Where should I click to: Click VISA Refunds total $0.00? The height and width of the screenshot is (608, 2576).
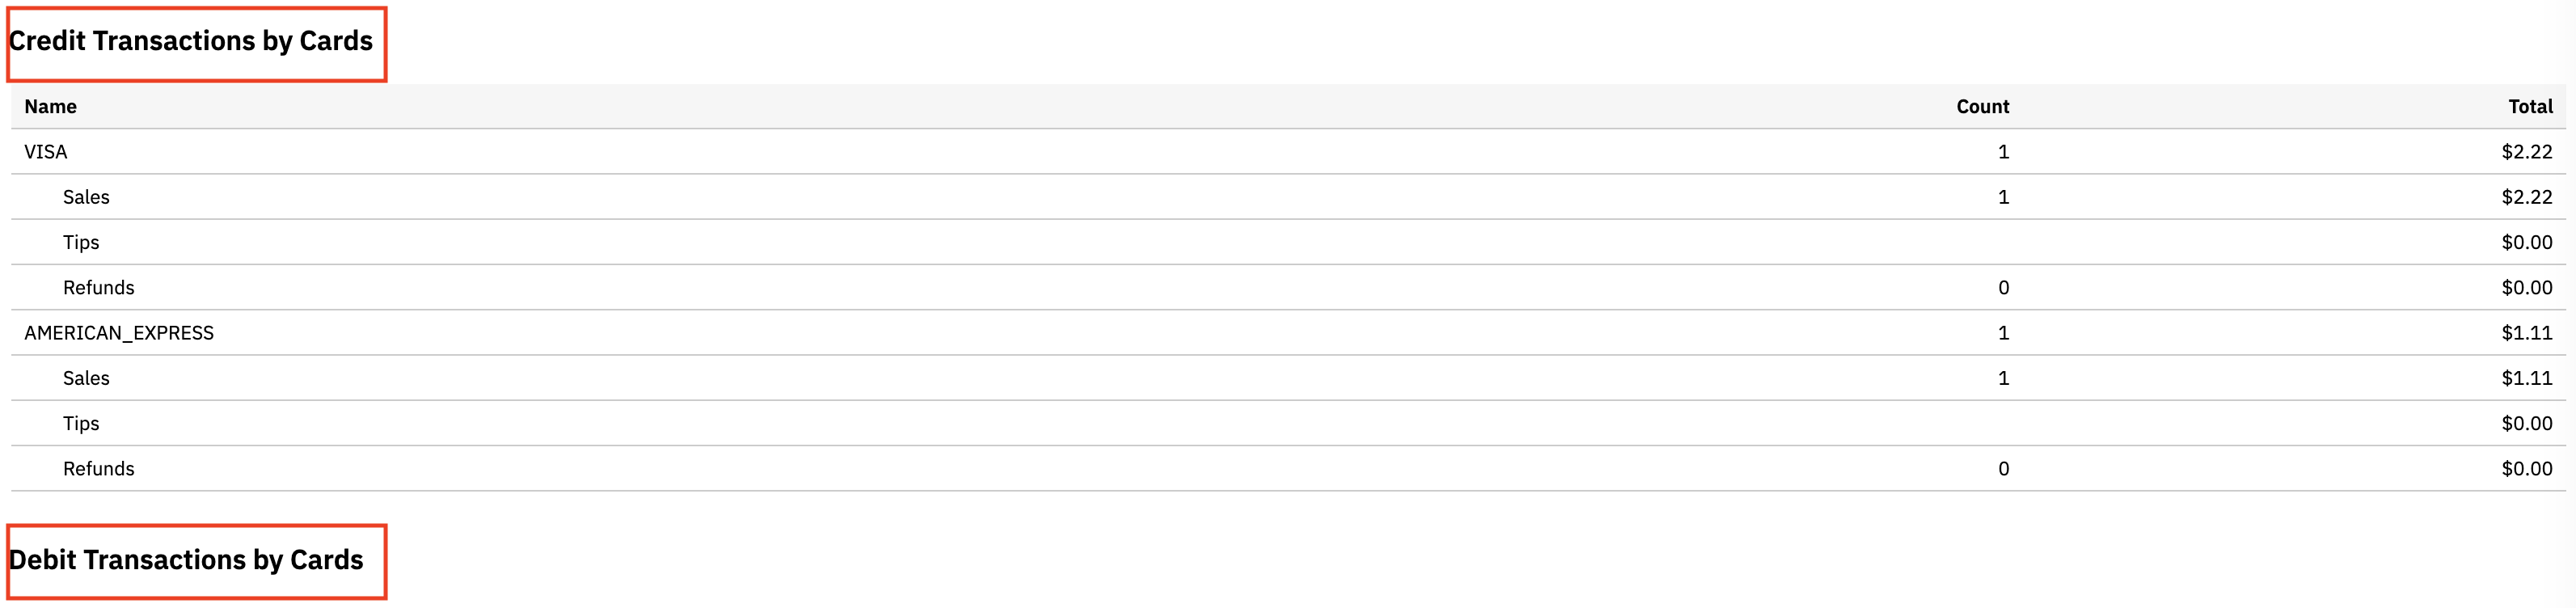coord(2527,288)
